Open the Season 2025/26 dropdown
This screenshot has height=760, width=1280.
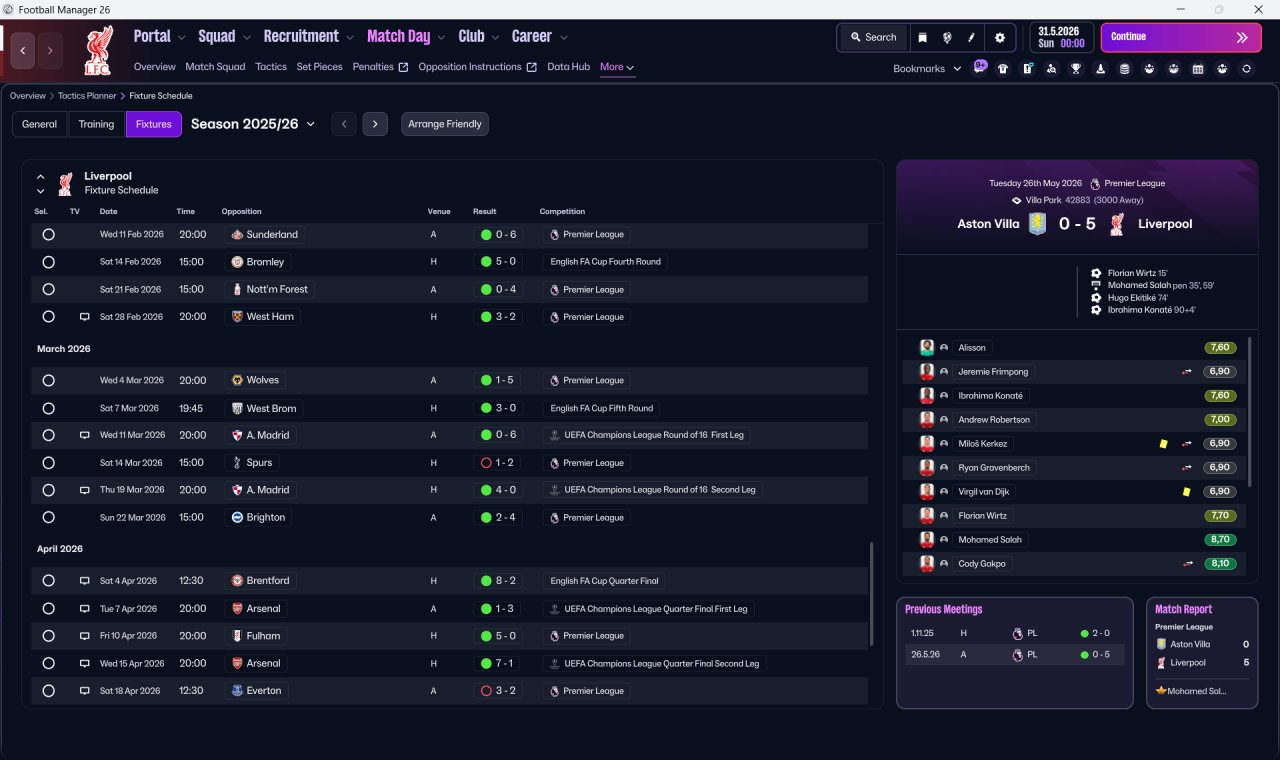[x=253, y=124]
